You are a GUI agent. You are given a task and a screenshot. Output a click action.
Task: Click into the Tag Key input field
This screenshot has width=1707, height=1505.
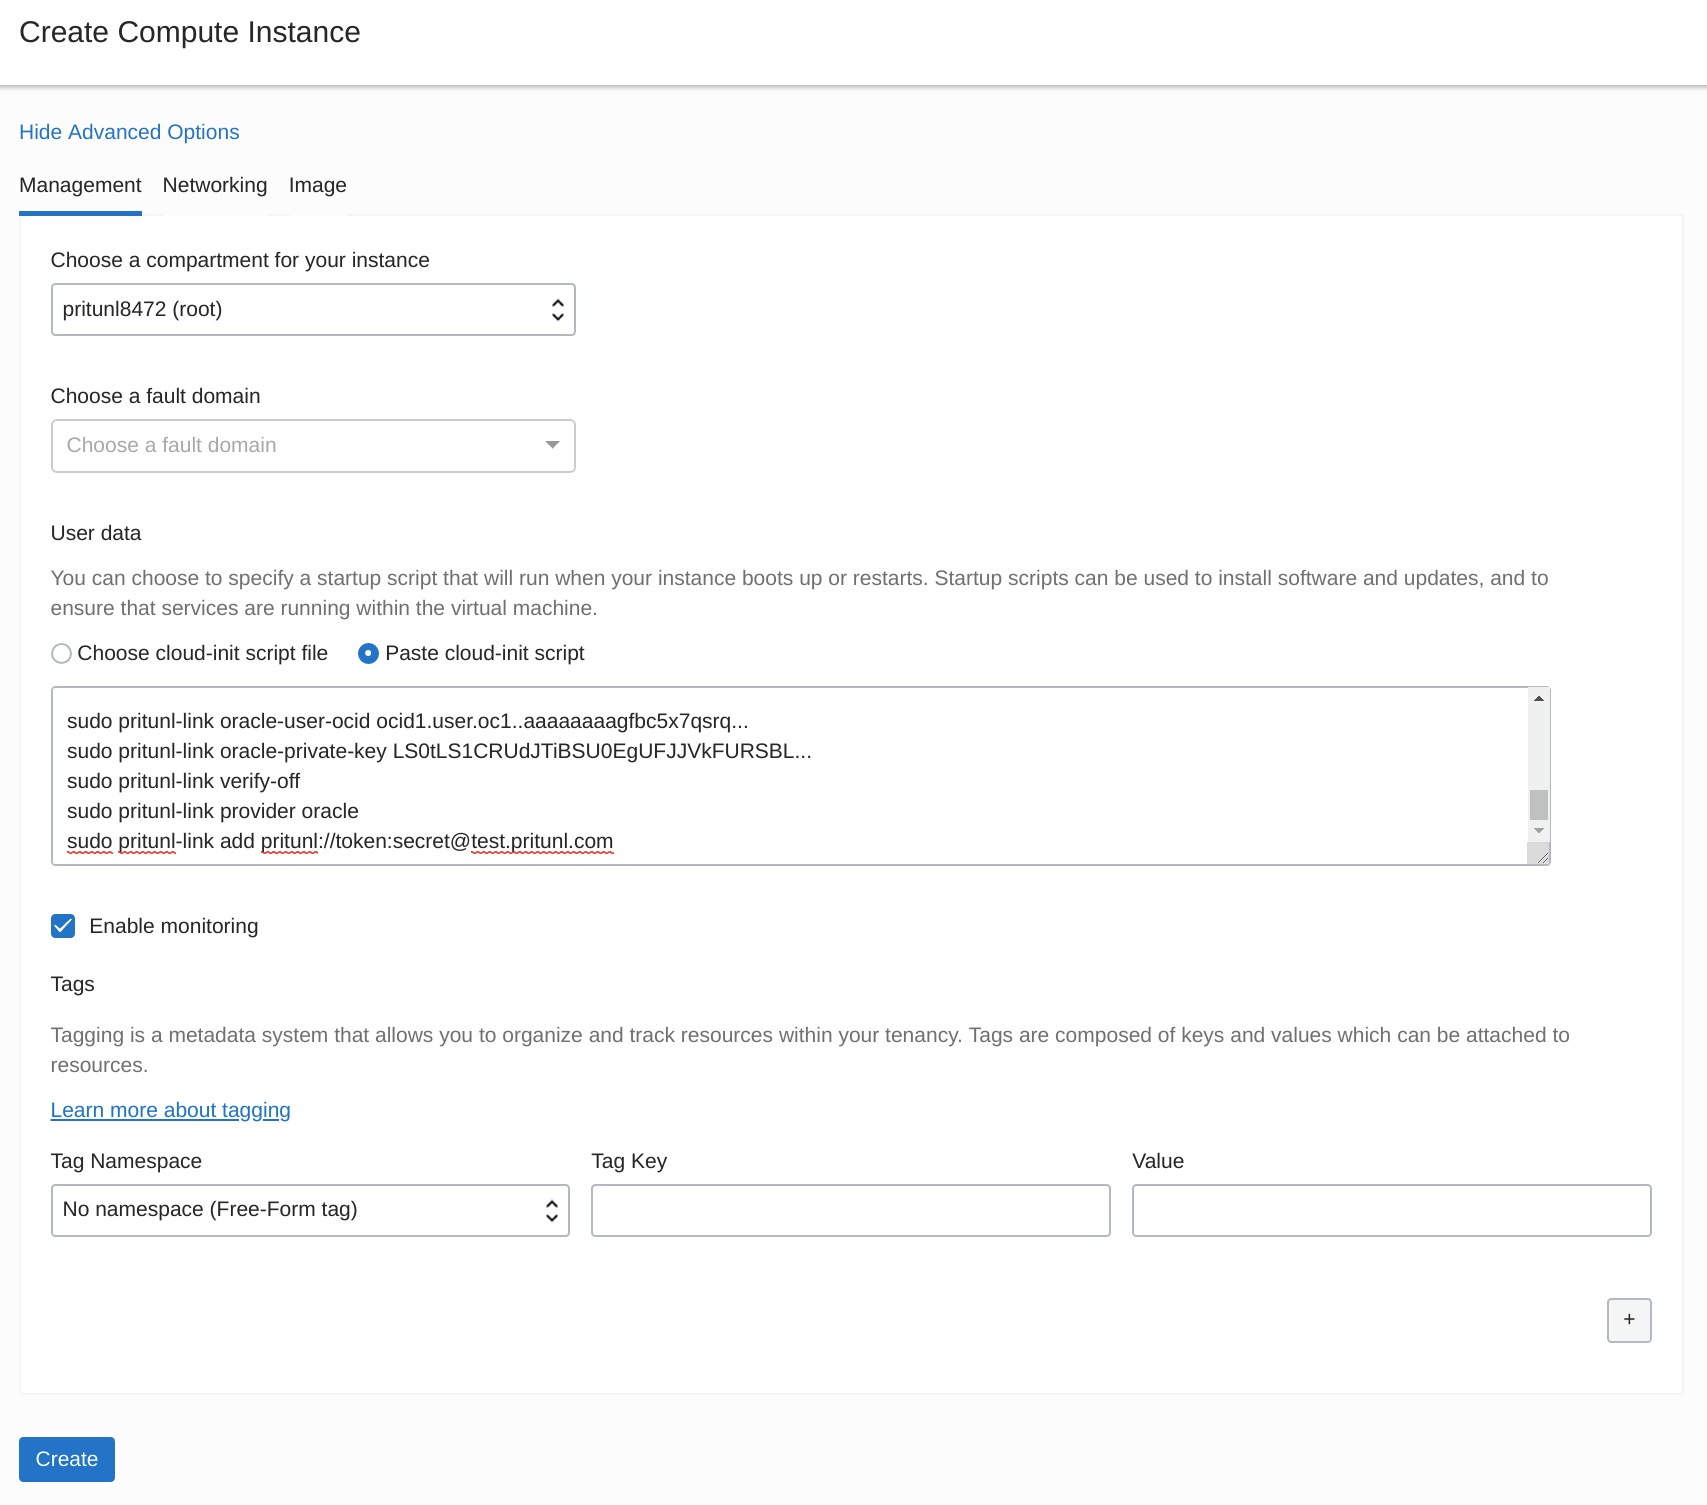coord(851,1211)
